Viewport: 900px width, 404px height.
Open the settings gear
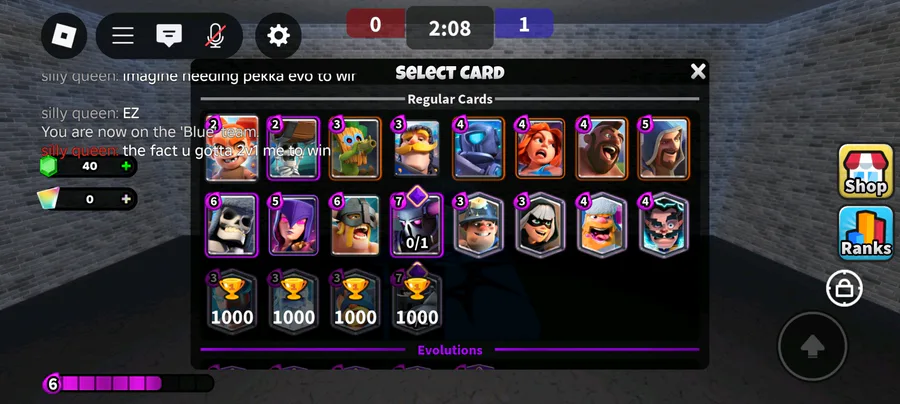point(278,36)
